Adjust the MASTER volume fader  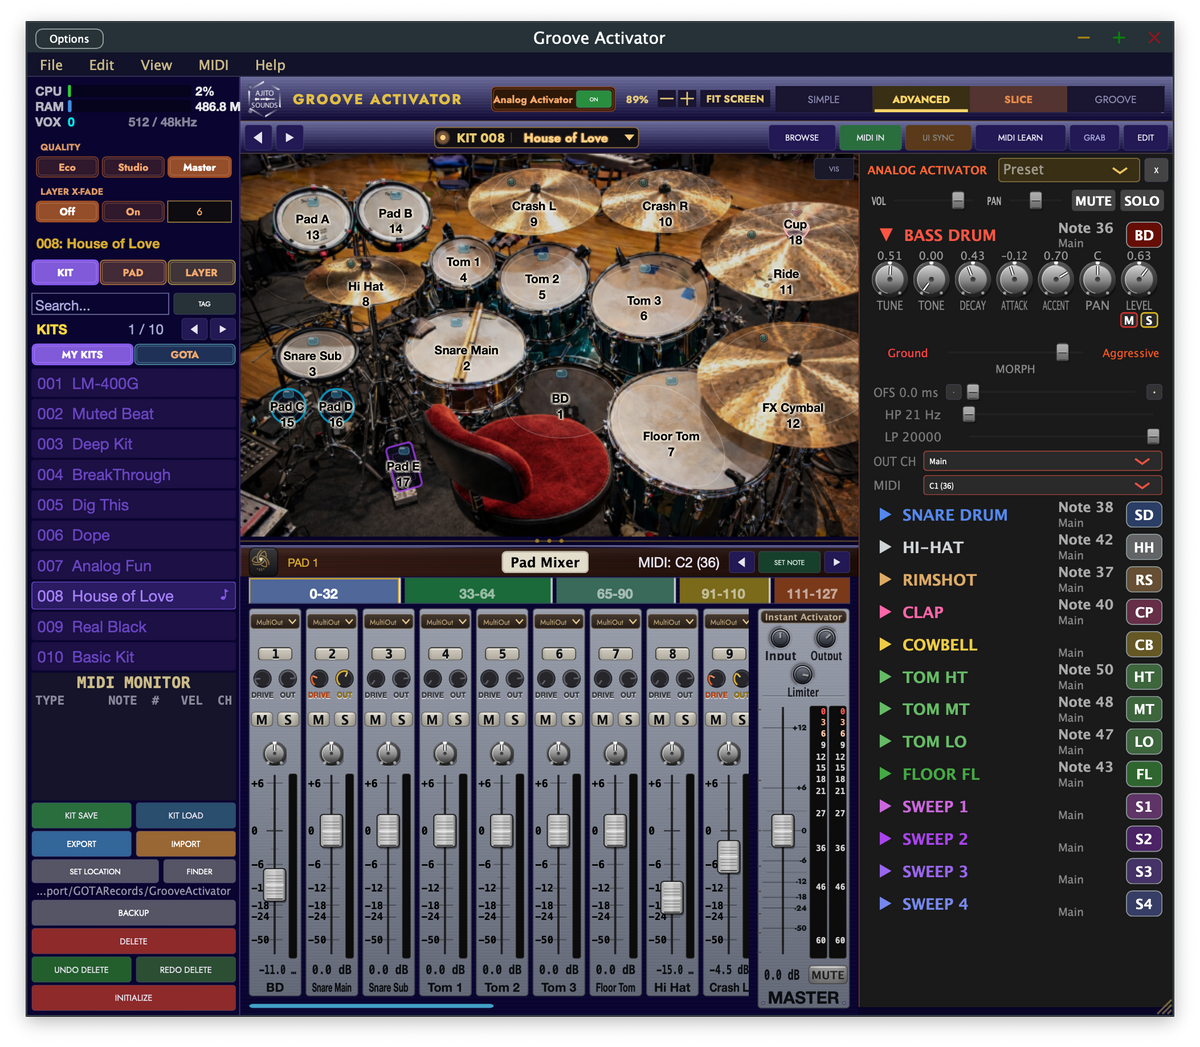pyautogui.click(x=782, y=830)
